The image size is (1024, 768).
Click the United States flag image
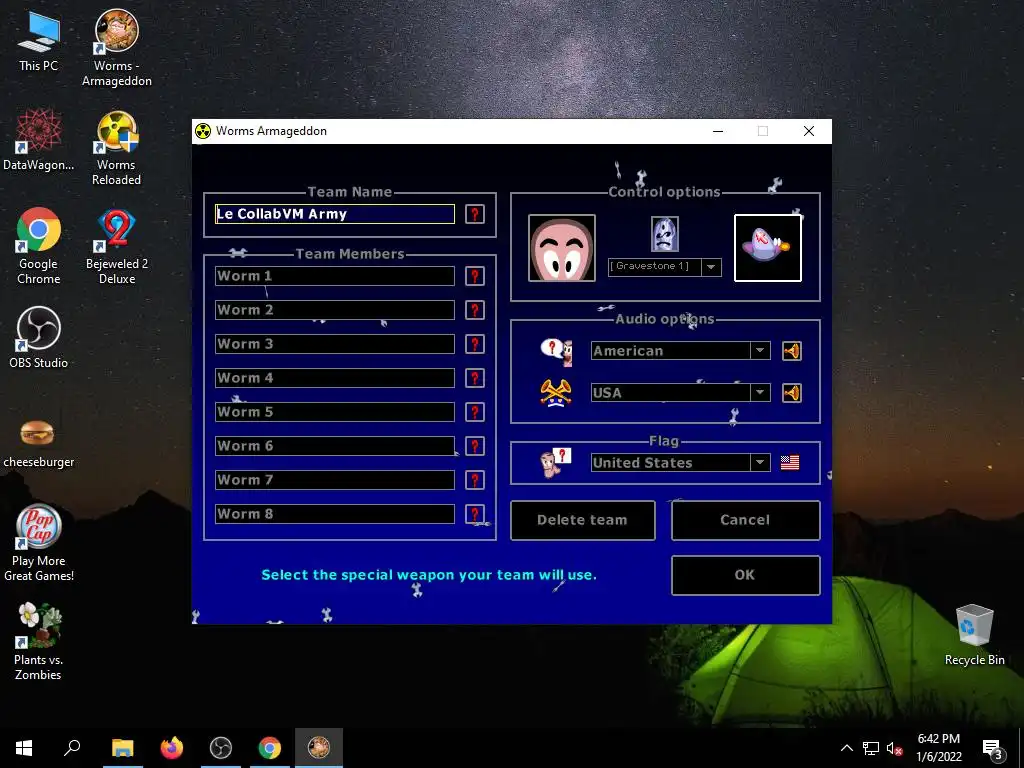click(x=790, y=462)
